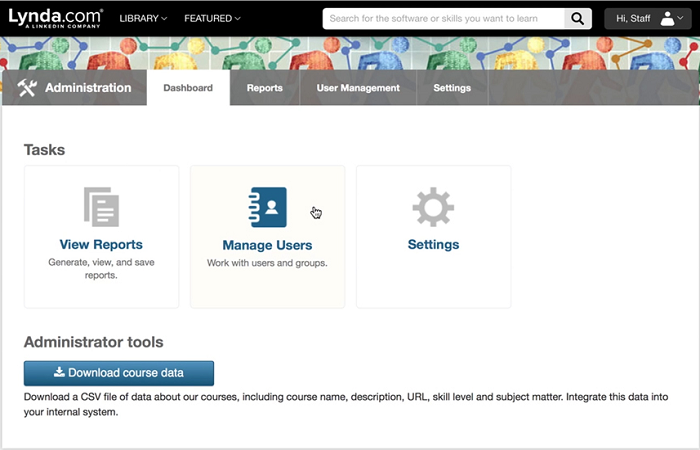Switch to the Dashboard tab

click(188, 88)
